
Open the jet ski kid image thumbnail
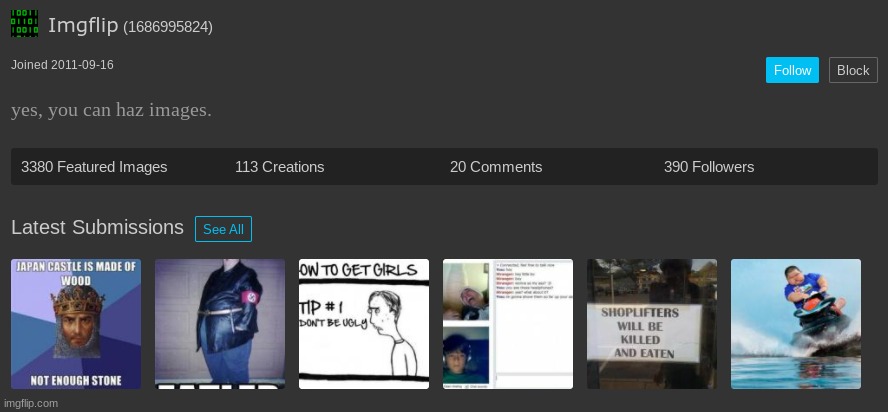pyautogui.click(x=796, y=324)
